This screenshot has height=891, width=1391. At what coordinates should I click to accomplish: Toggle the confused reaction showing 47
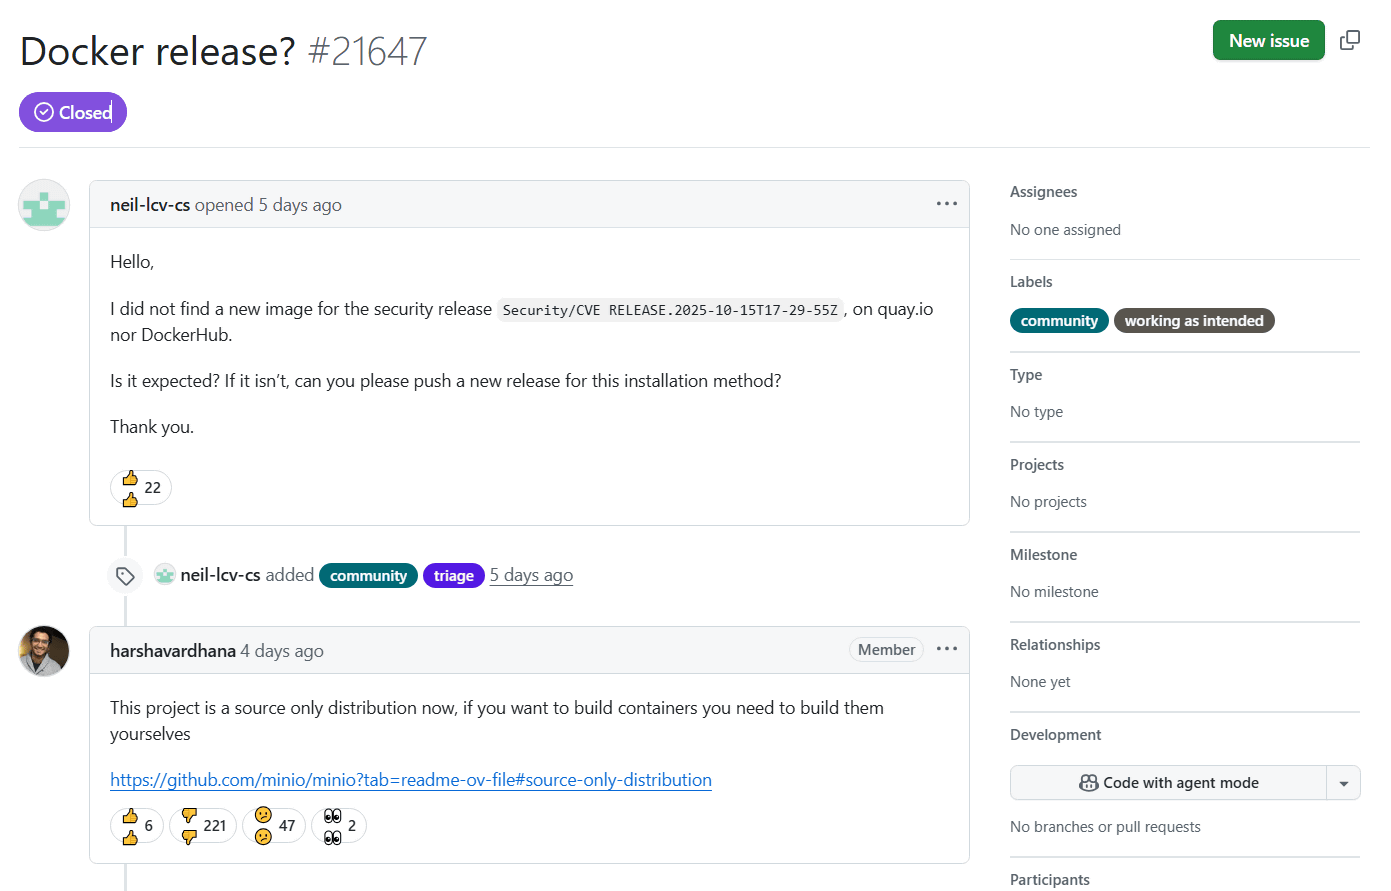point(273,825)
